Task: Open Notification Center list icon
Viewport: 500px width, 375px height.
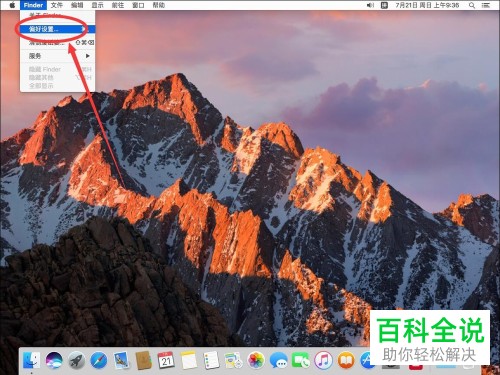Action: pos(486,5)
